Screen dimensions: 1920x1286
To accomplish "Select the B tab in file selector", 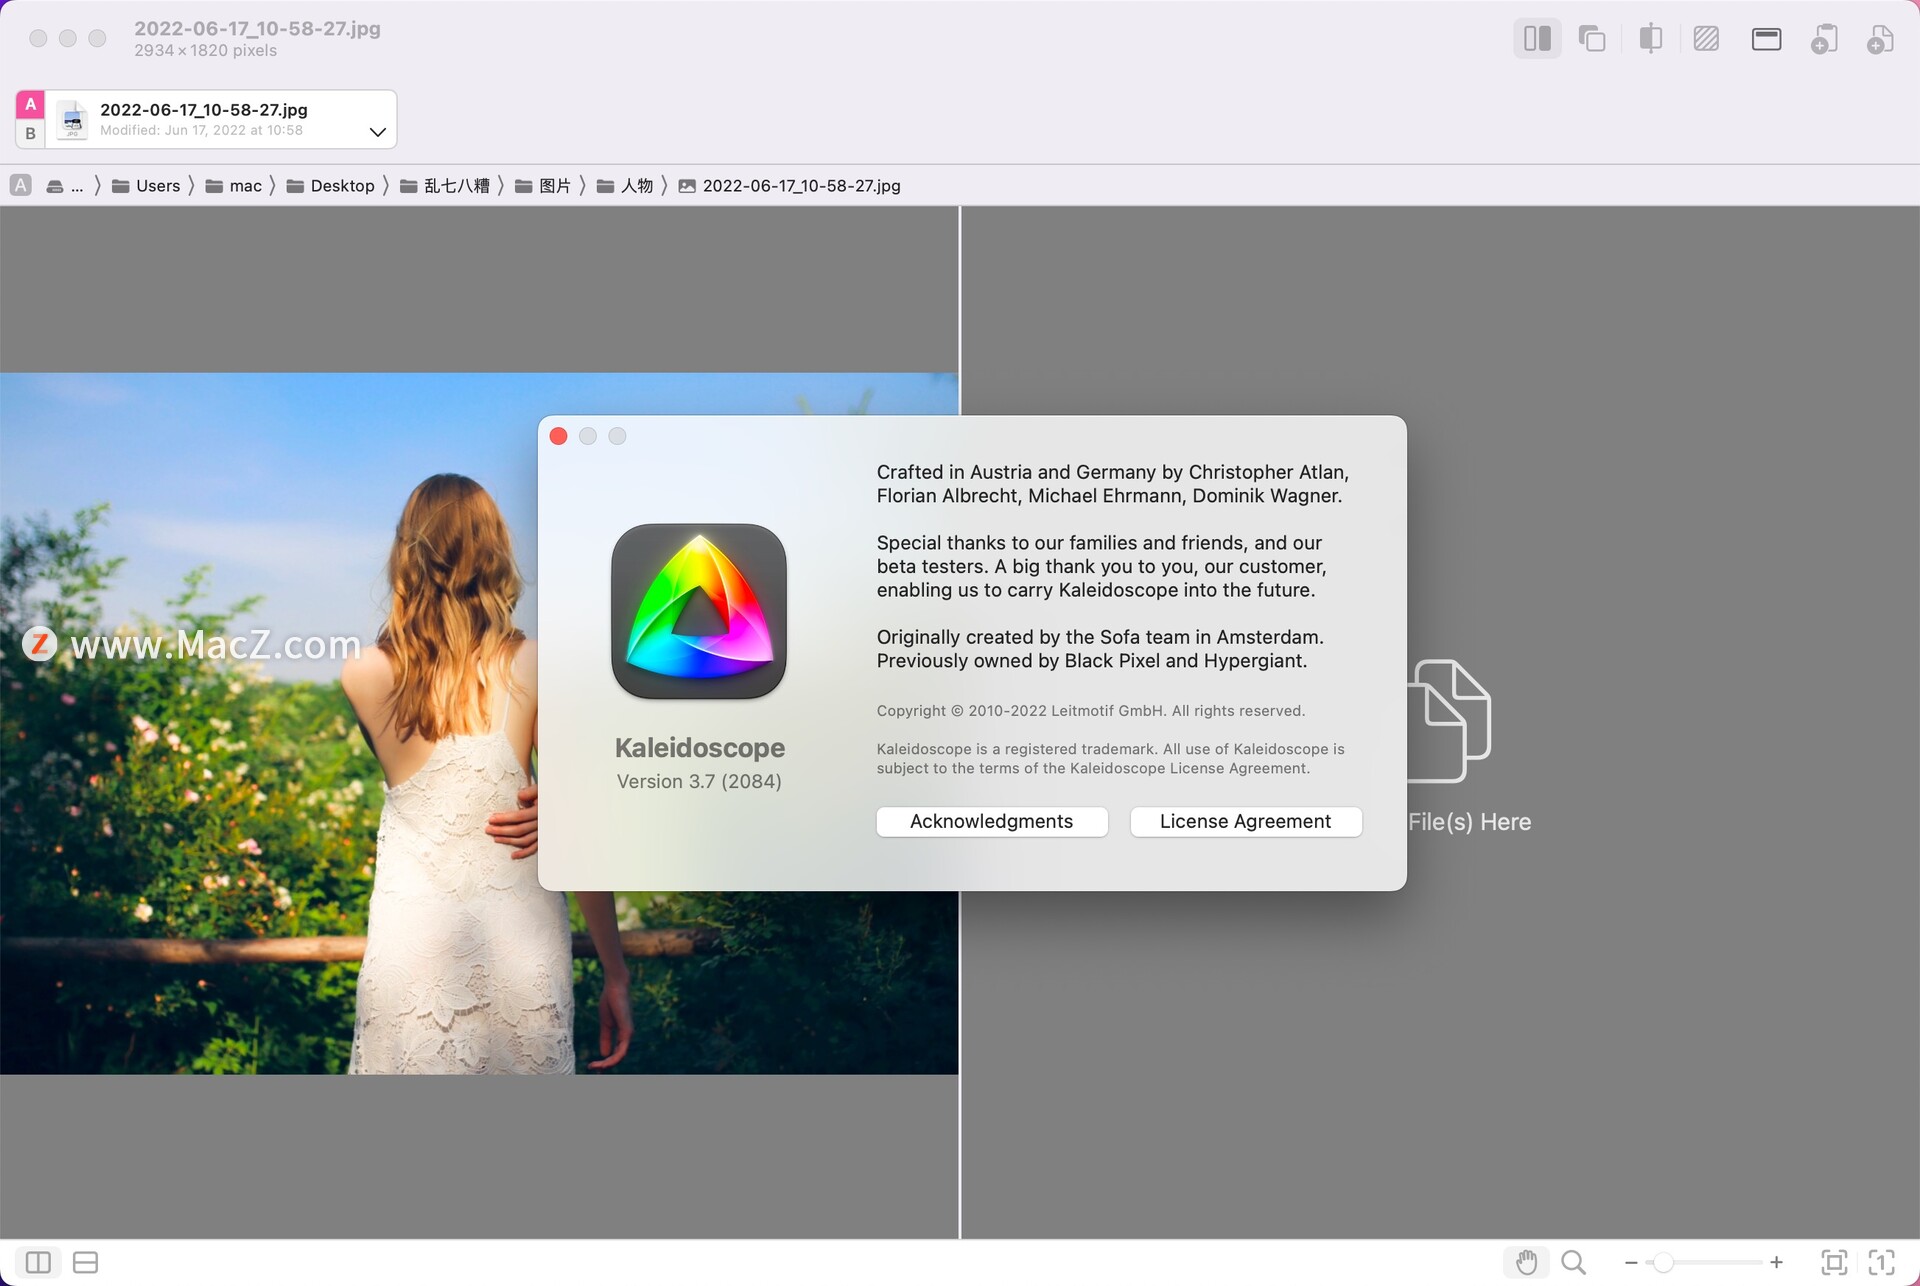I will (30, 133).
